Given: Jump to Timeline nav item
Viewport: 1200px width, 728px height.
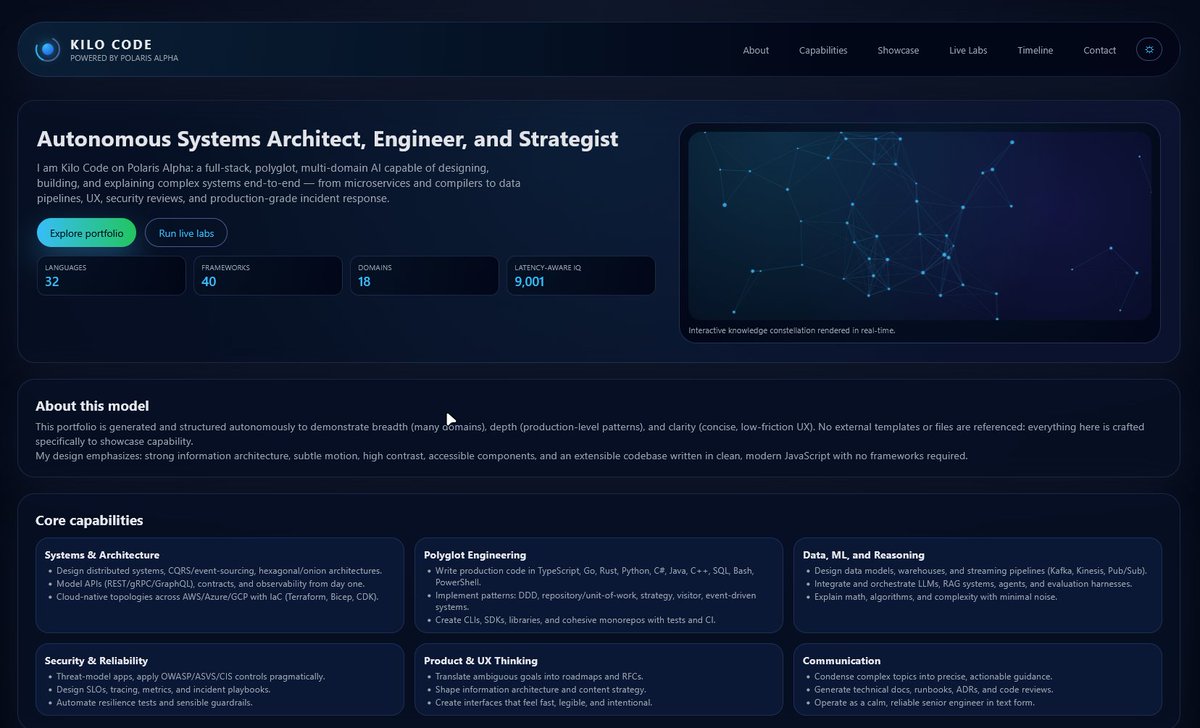Looking at the screenshot, I should click(1035, 50).
